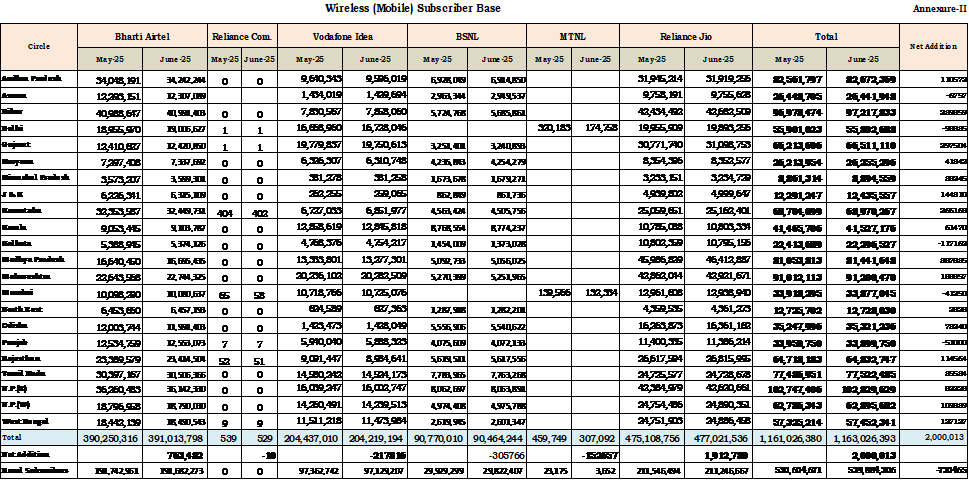Screen dimensions: 969x480
Task: Select Reliance Jio cell '31,945,214'
Action: (652, 79)
